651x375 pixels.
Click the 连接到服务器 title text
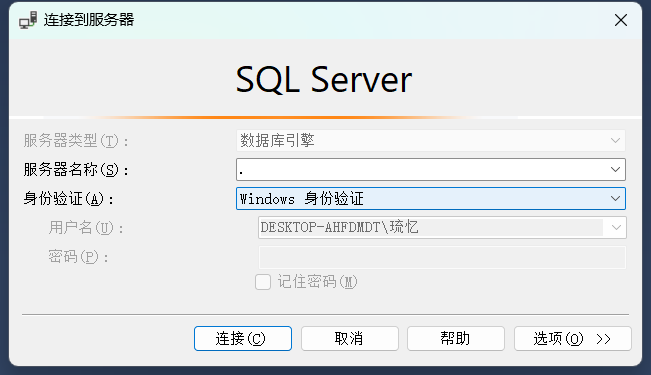tap(89, 20)
